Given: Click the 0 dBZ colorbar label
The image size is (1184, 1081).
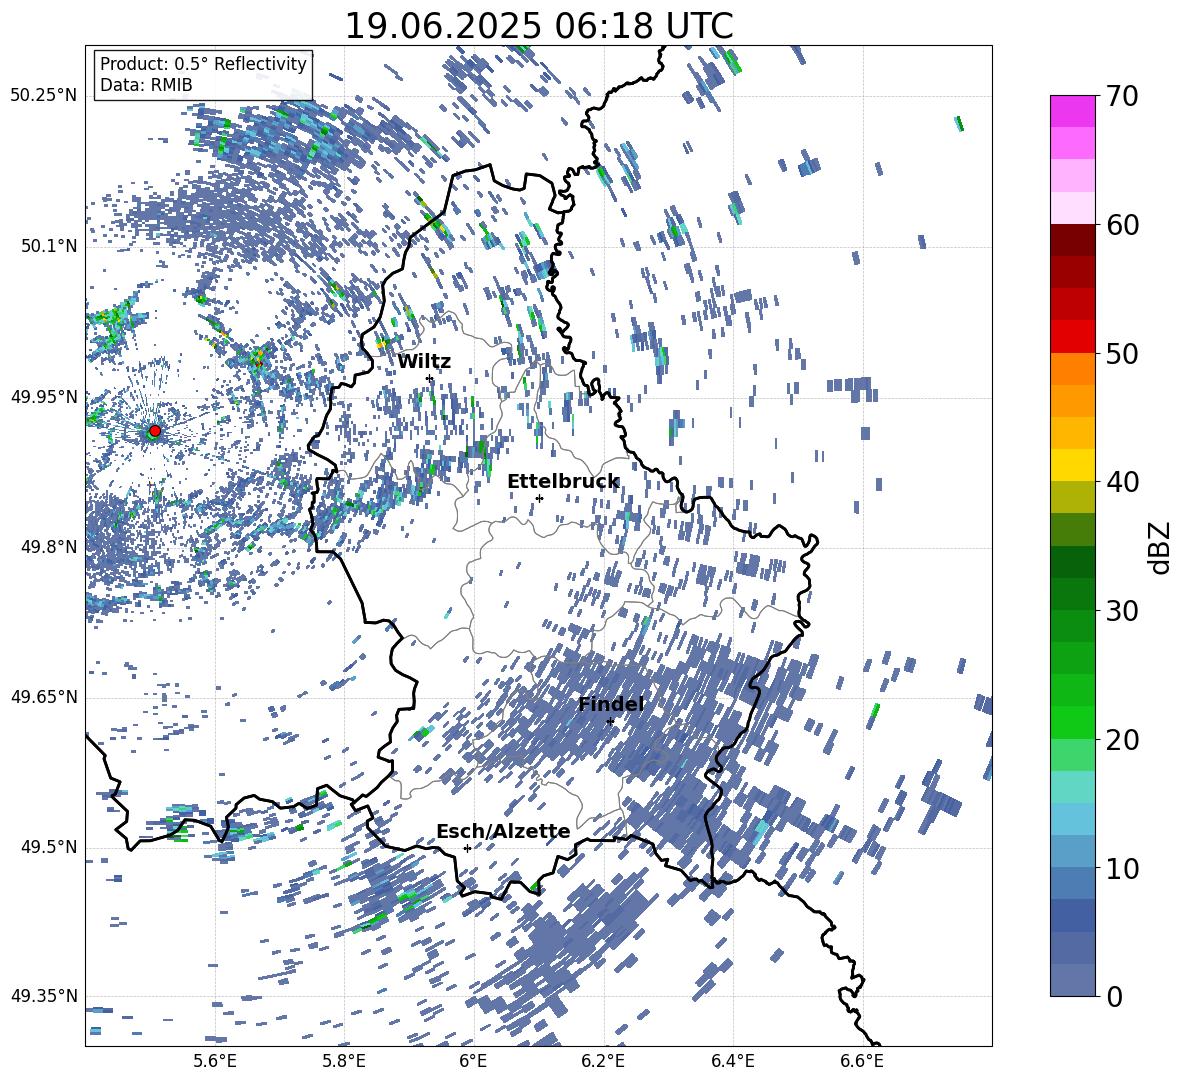Looking at the screenshot, I should coord(1113,996).
